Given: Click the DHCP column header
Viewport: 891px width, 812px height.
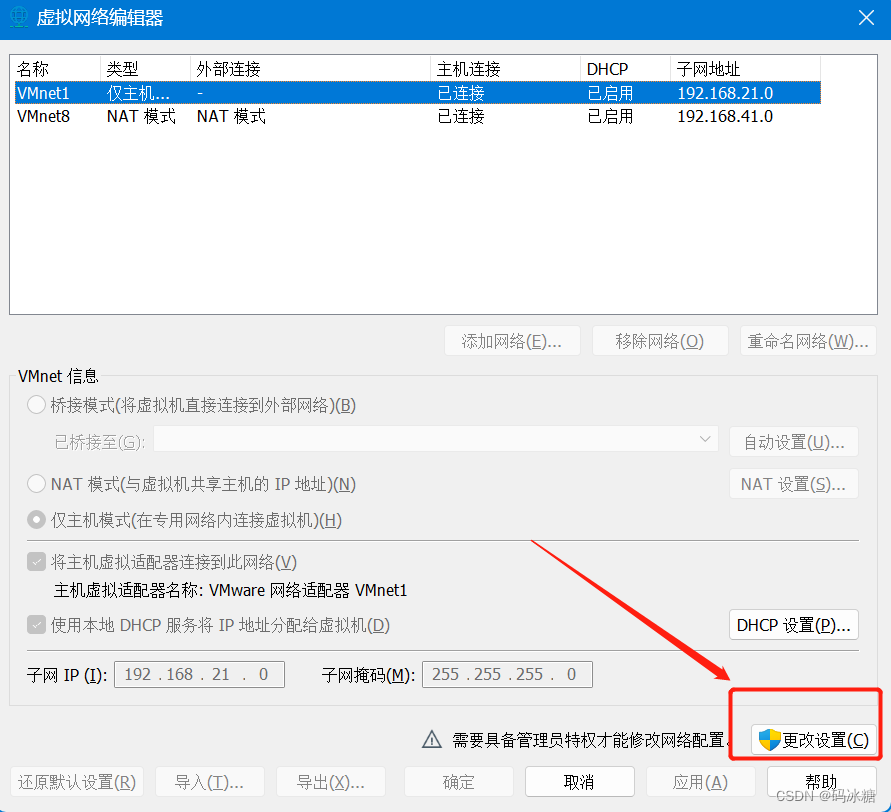Looking at the screenshot, I should 626,69.
